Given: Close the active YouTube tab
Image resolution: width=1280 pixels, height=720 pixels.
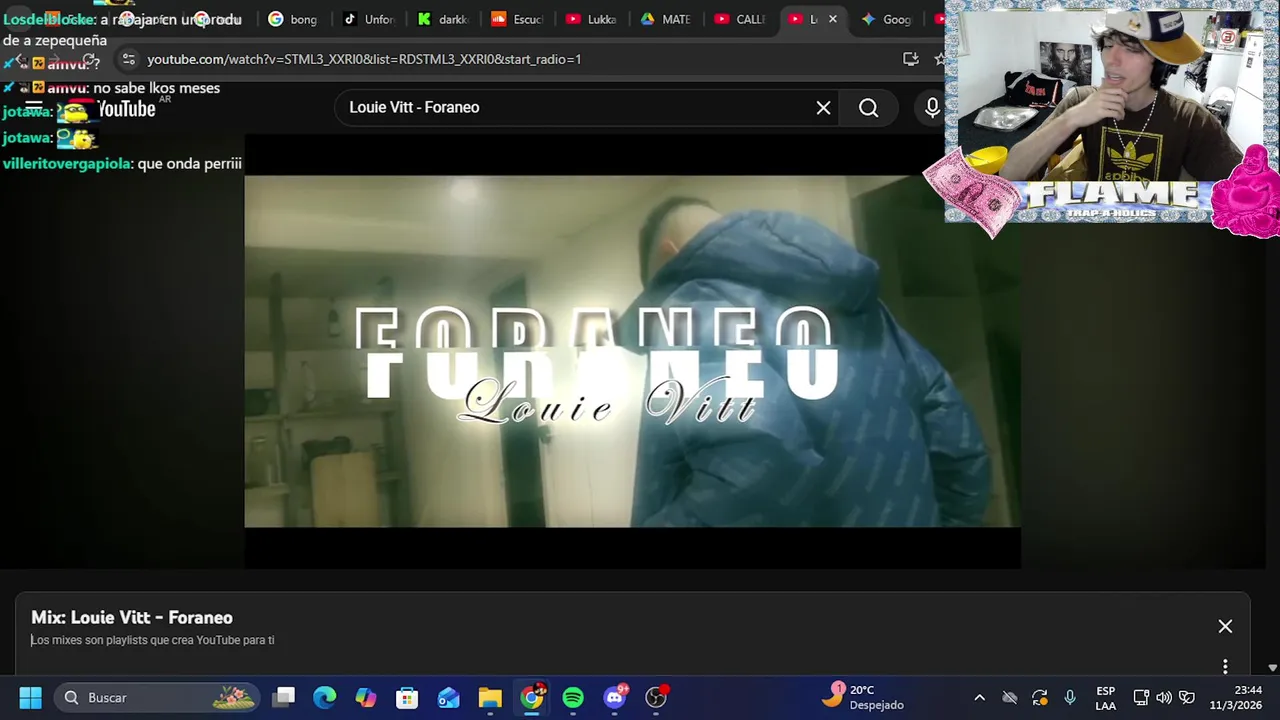Looking at the screenshot, I should pos(832,19).
